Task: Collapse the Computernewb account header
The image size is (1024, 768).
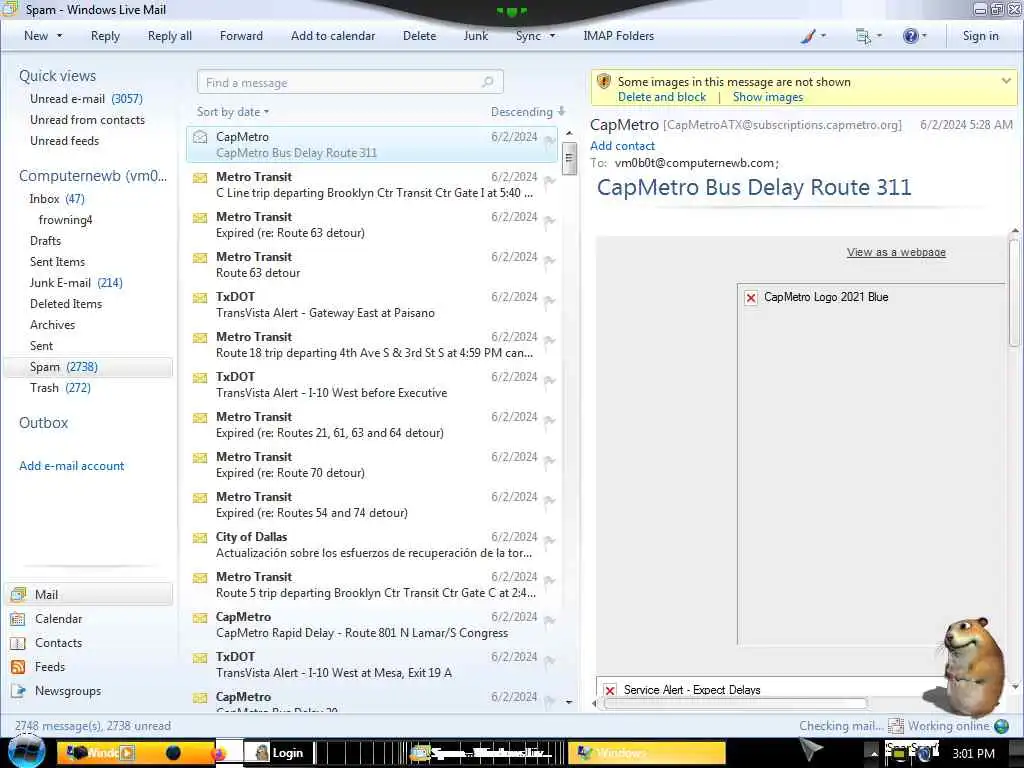Action: (x=93, y=176)
